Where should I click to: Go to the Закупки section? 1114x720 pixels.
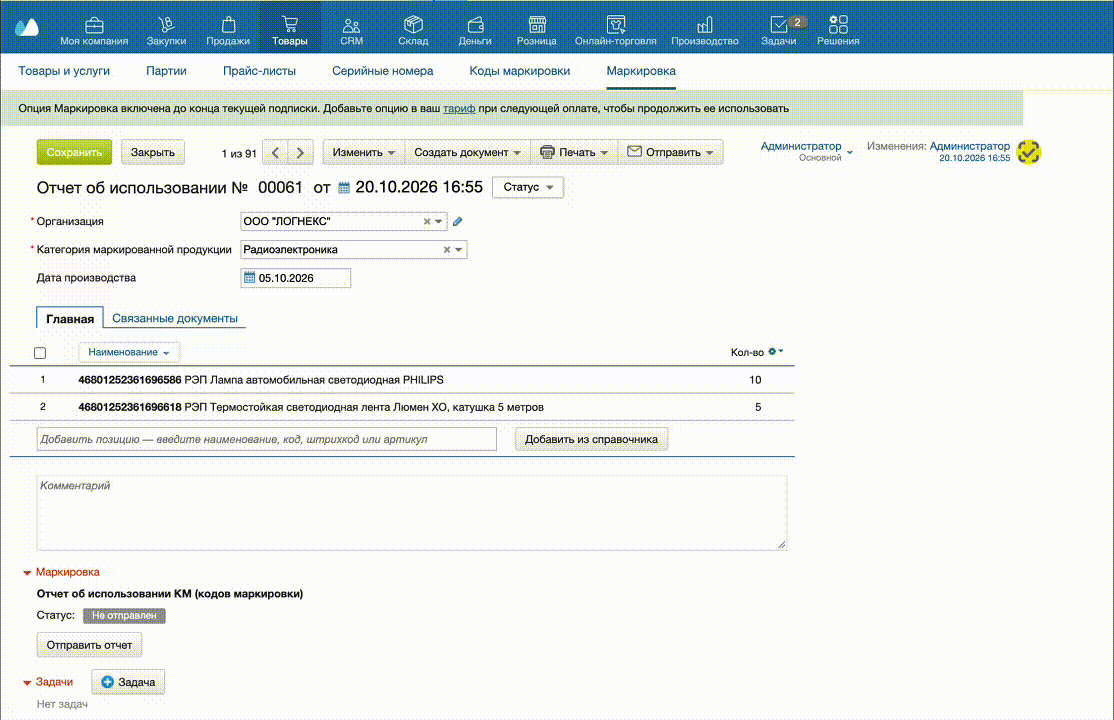166,31
